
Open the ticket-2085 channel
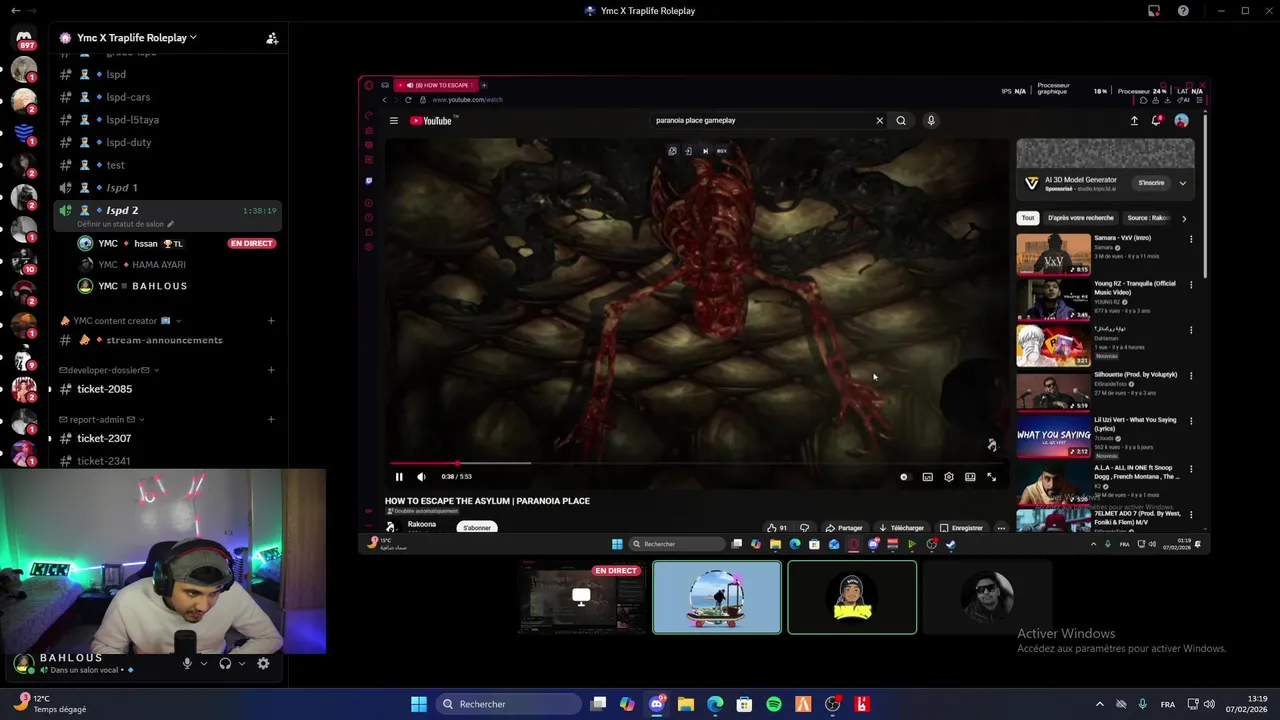[104, 389]
